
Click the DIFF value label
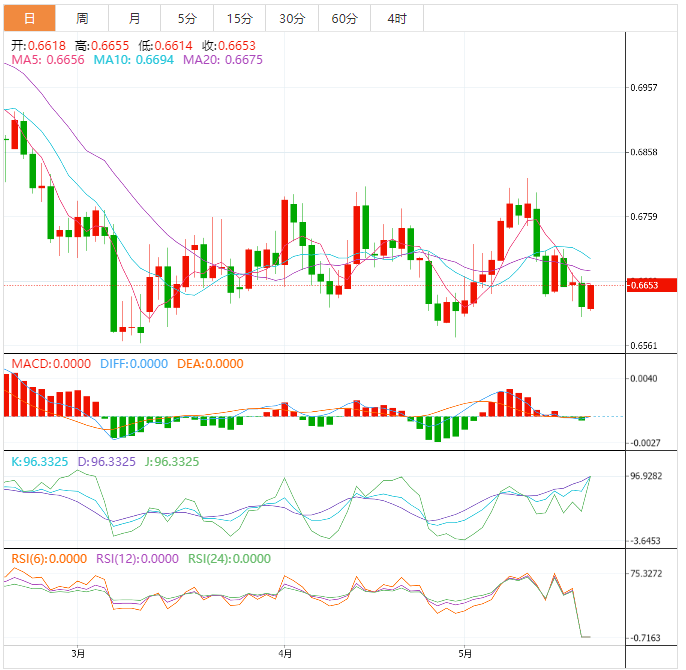pos(134,363)
